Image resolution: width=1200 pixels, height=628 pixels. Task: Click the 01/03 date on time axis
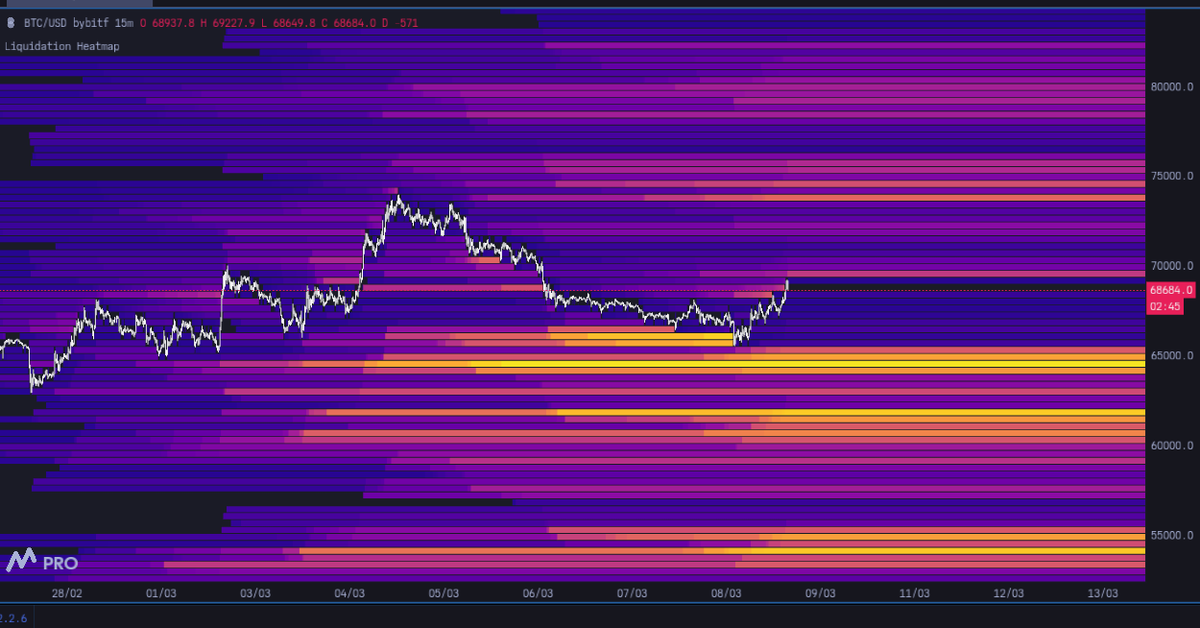[x=161, y=593]
